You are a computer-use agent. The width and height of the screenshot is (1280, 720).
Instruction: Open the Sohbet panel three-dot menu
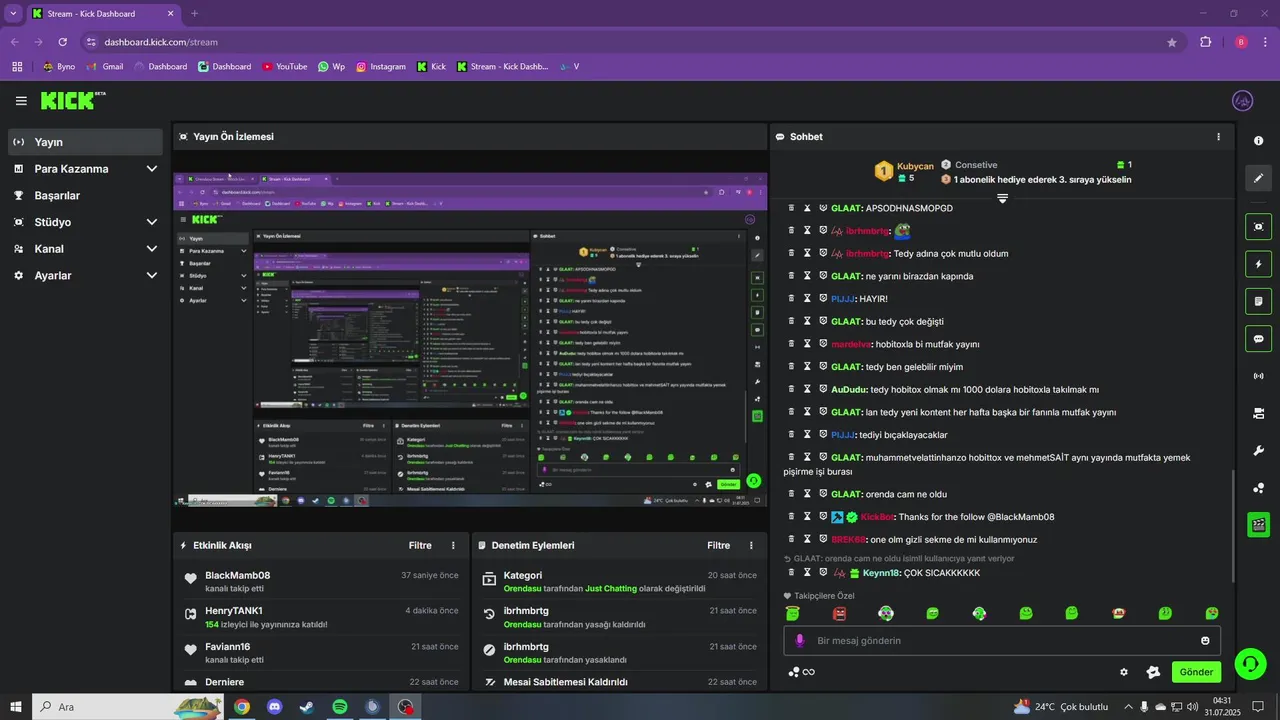[x=1218, y=137]
